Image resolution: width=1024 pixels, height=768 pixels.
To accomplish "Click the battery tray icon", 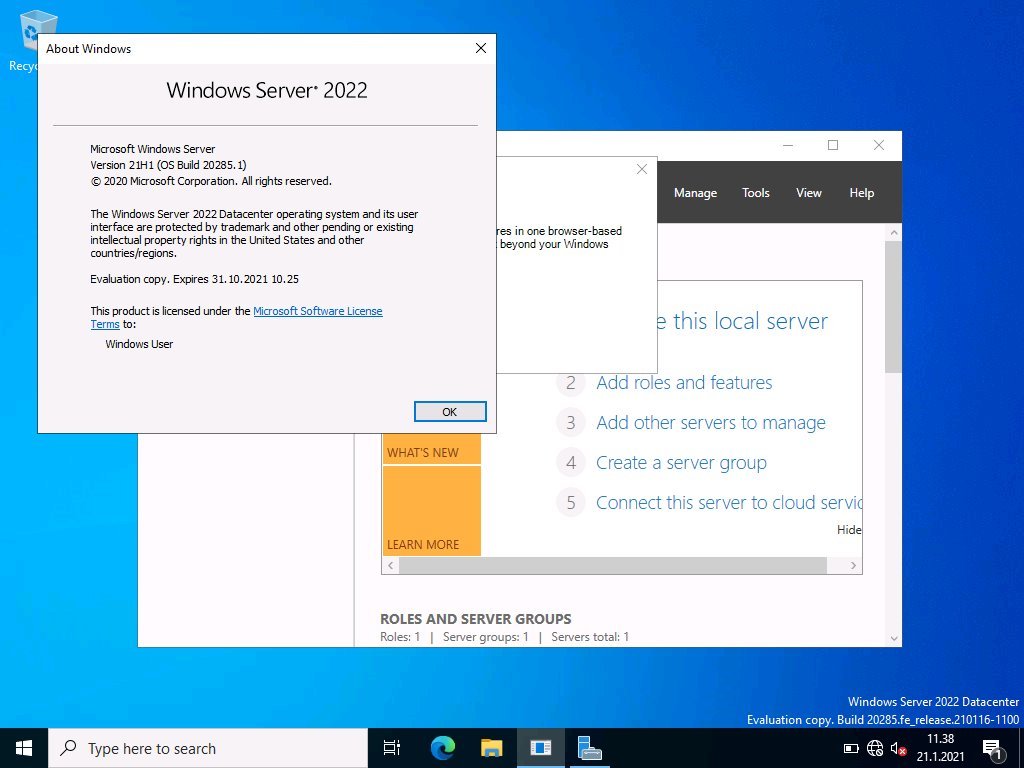I will 851,748.
